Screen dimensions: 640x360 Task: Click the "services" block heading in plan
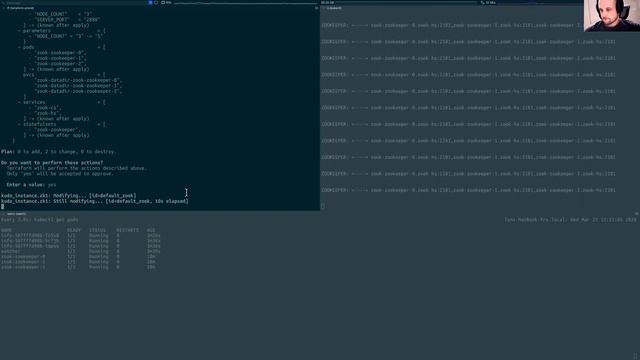click(x=34, y=102)
